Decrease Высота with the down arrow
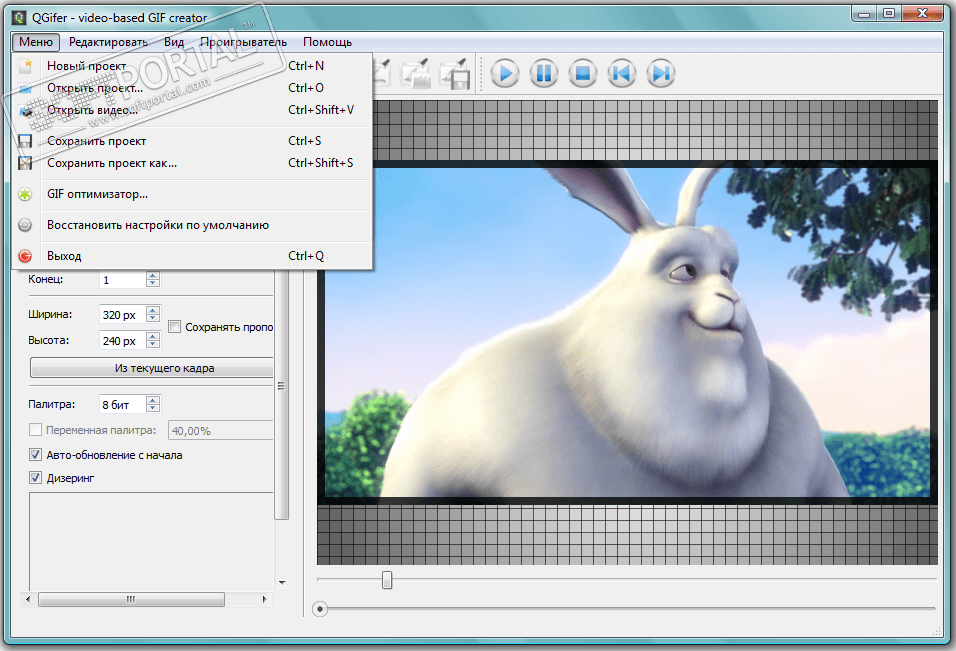Image resolution: width=956 pixels, height=651 pixels. [x=153, y=344]
